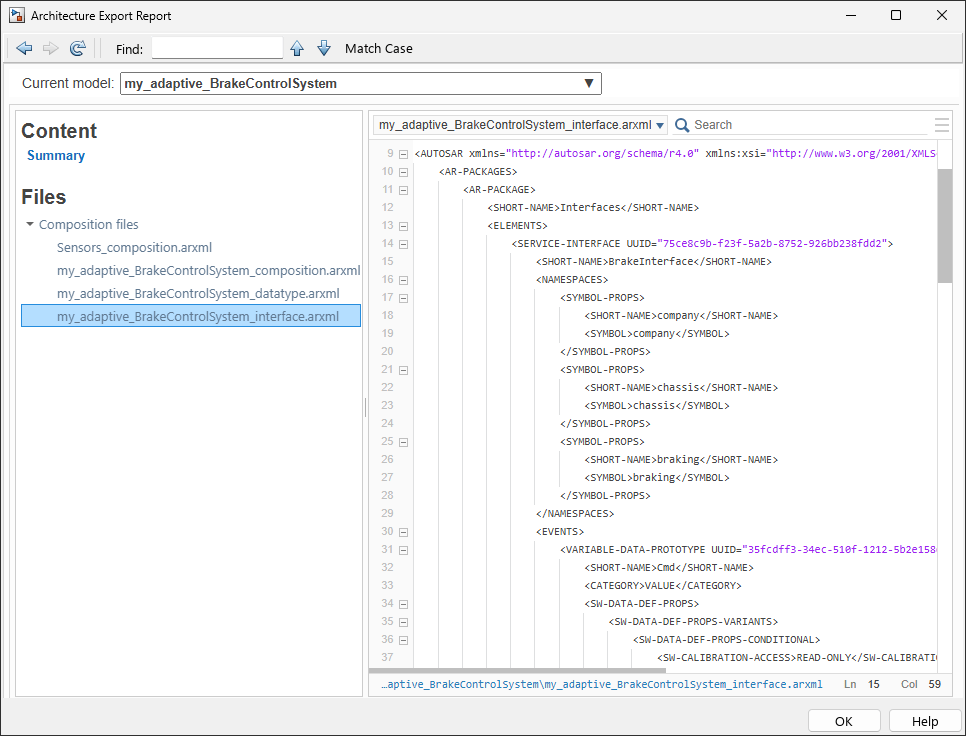Collapse the ELEMENTS fold at line 13
This screenshot has height=736, width=966.
point(404,226)
